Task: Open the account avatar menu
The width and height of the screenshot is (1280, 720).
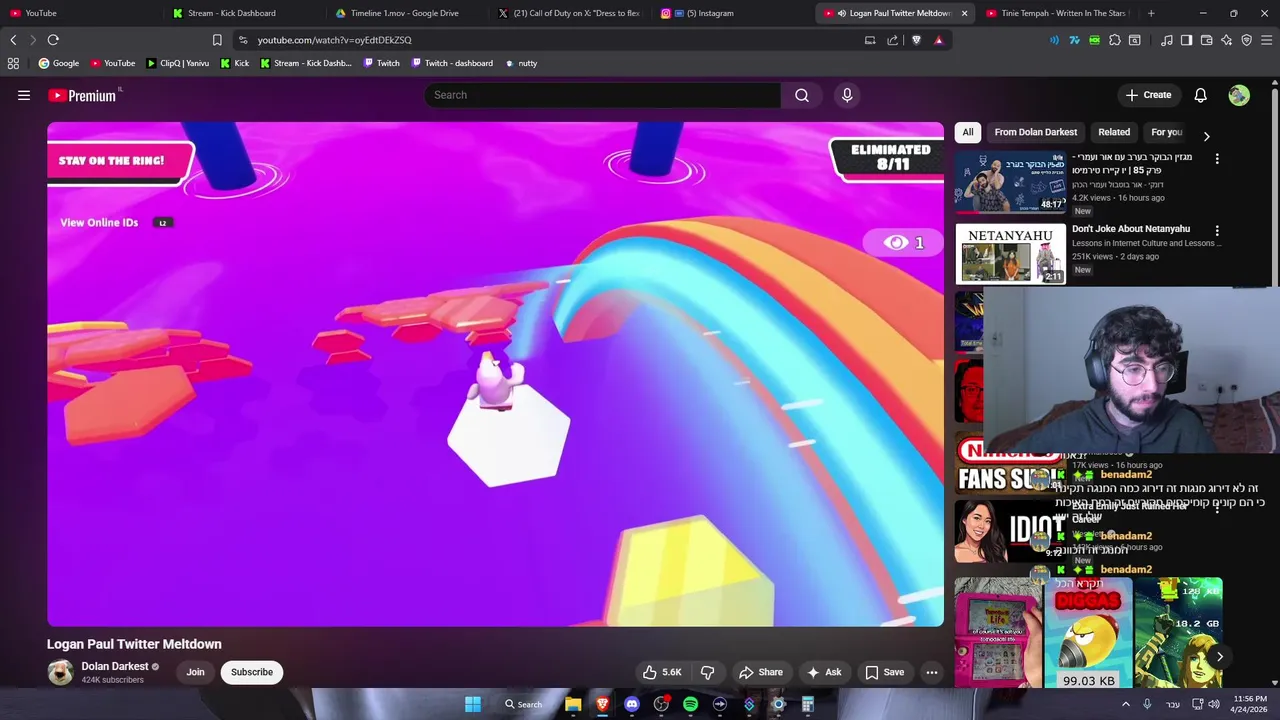Action: click(1239, 95)
